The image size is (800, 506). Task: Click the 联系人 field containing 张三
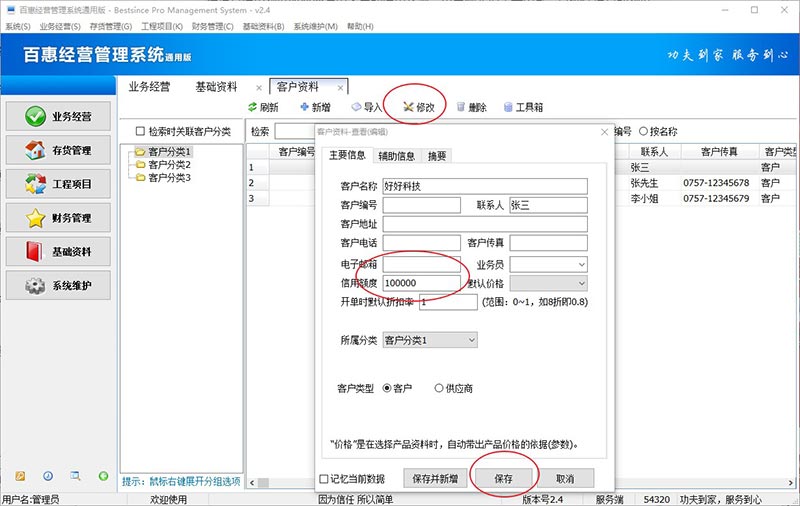(548, 205)
